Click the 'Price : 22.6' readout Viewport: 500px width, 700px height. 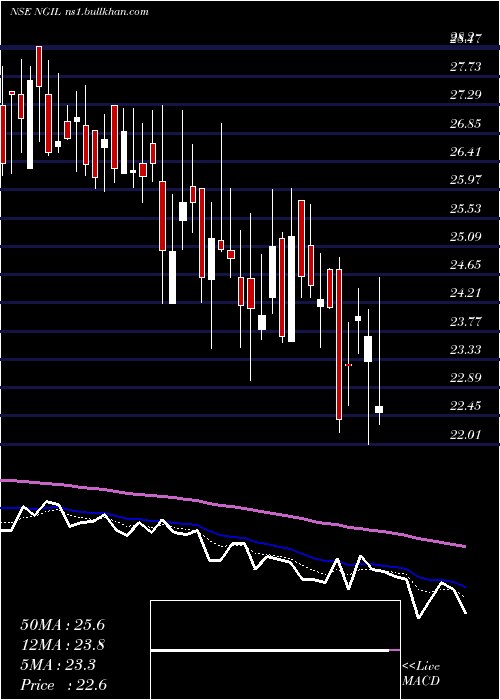click(63, 685)
